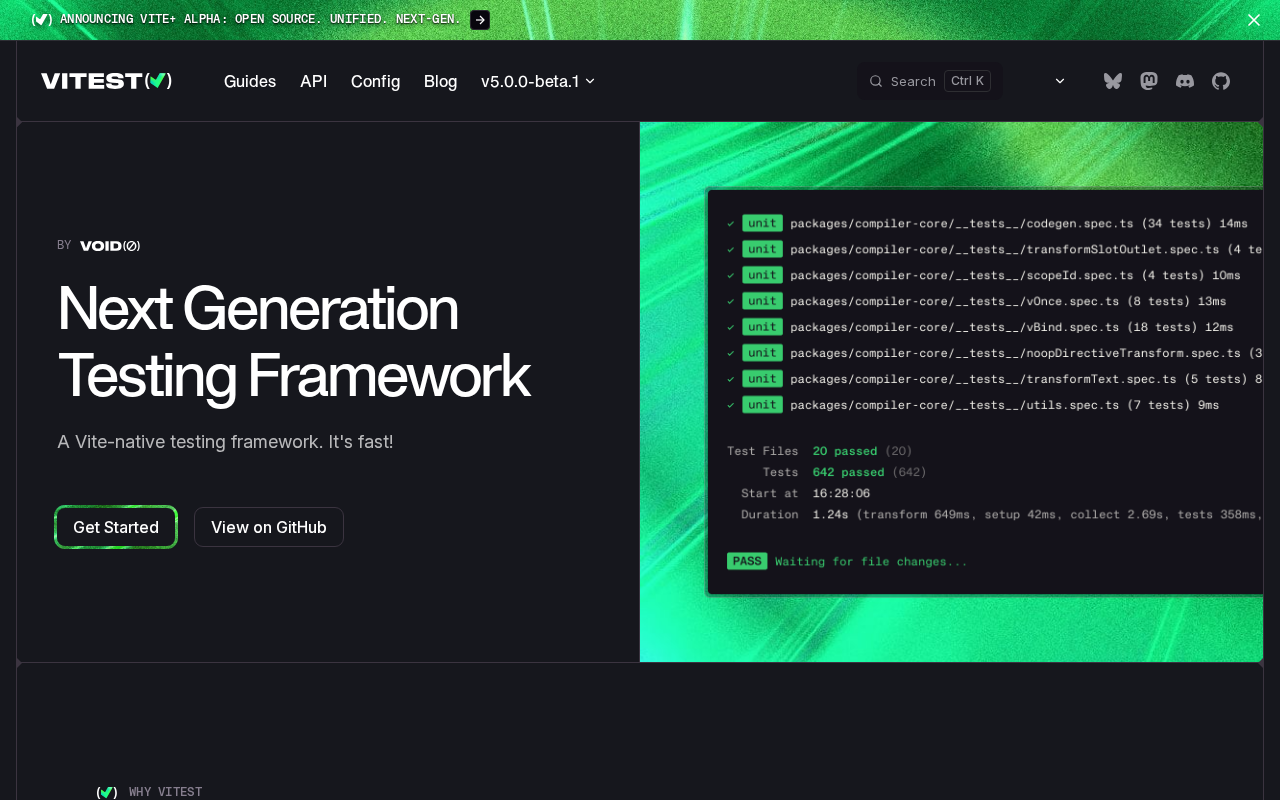Click the vOnce.spec.ts line in terminal
The height and width of the screenshot is (800, 1280).
(x=977, y=301)
